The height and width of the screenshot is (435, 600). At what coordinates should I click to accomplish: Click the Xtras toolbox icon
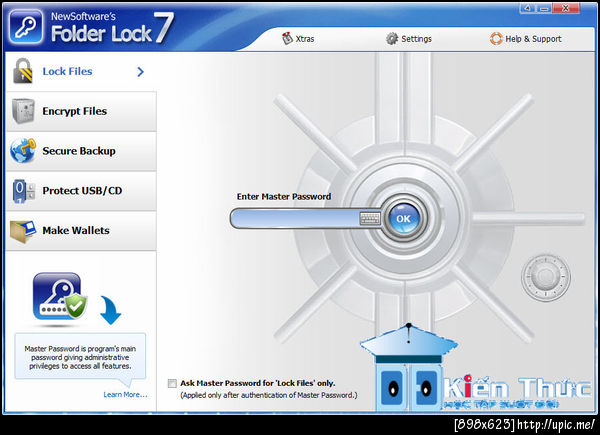tap(287, 39)
